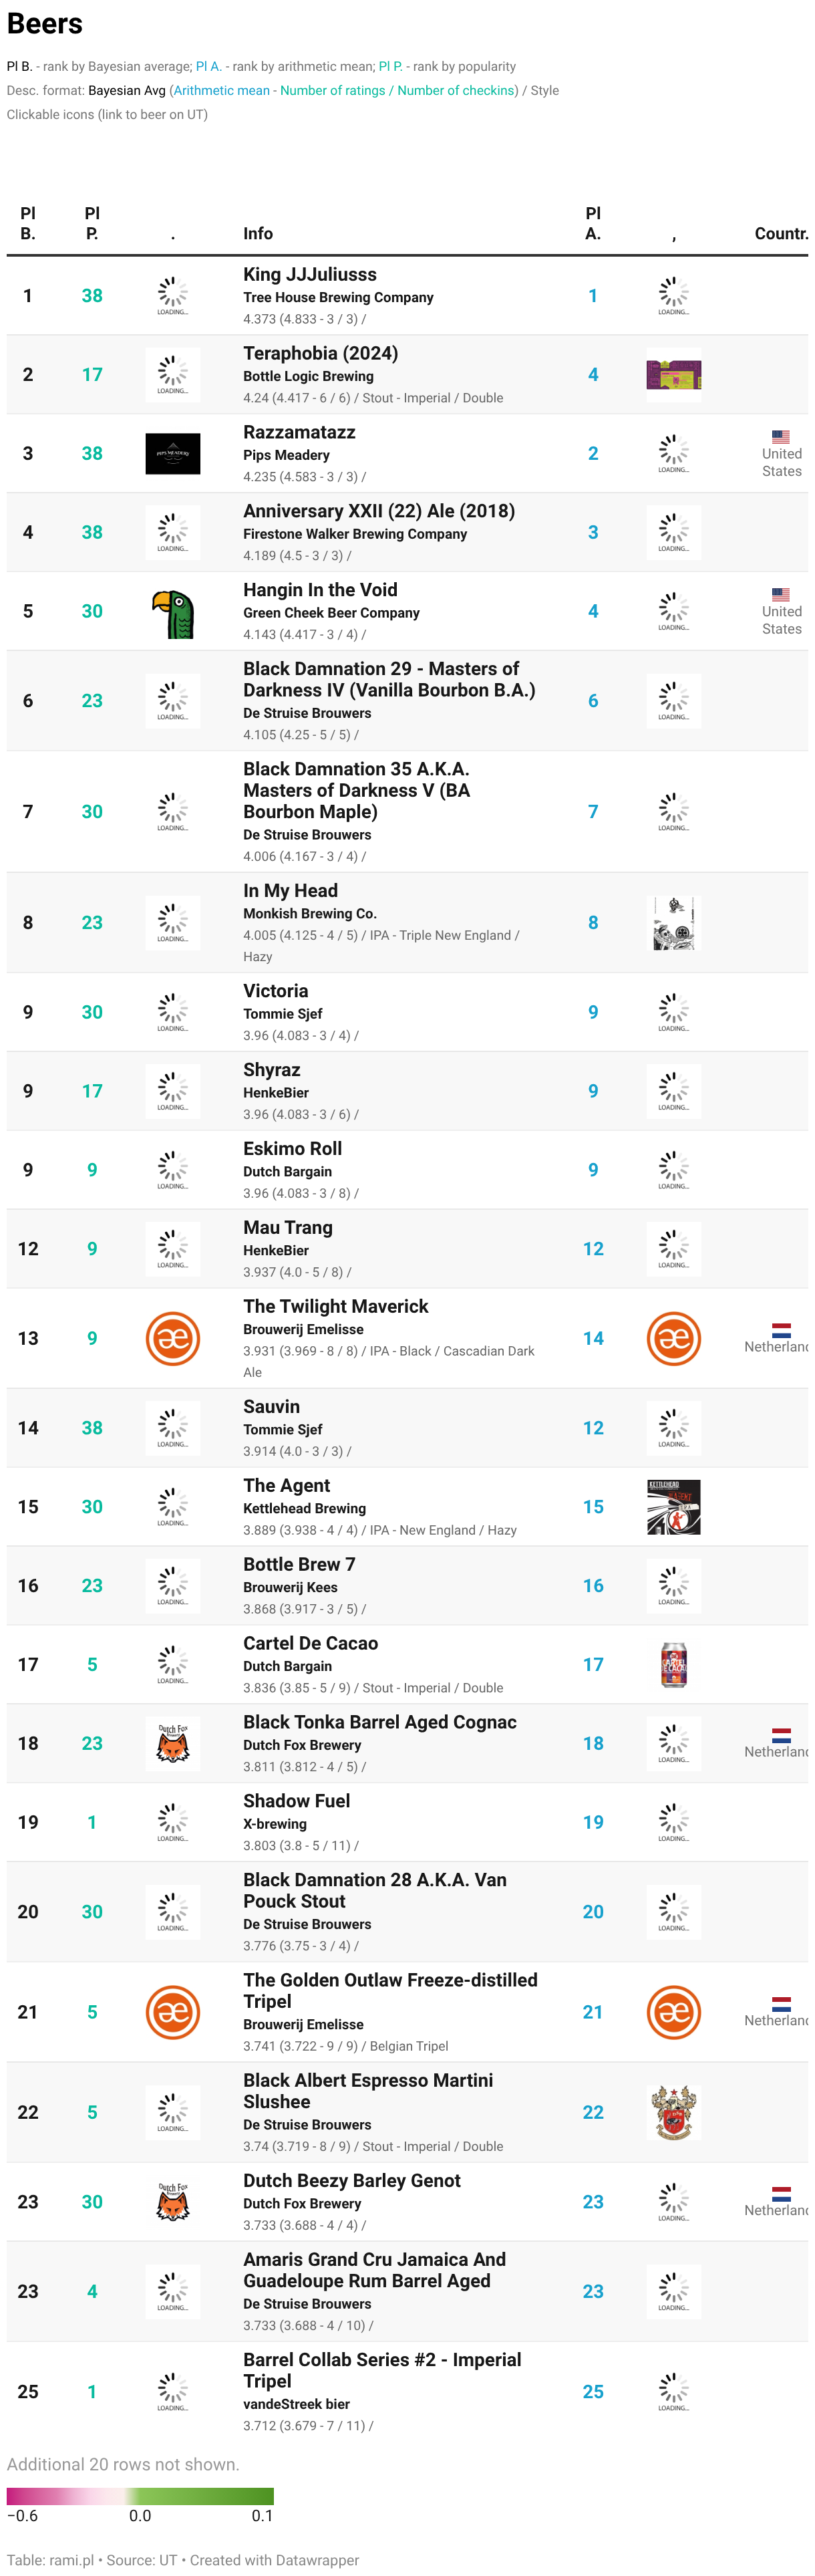Click Teraphobia's purple label thumbnail
815x2576 pixels.
click(x=674, y=375)
